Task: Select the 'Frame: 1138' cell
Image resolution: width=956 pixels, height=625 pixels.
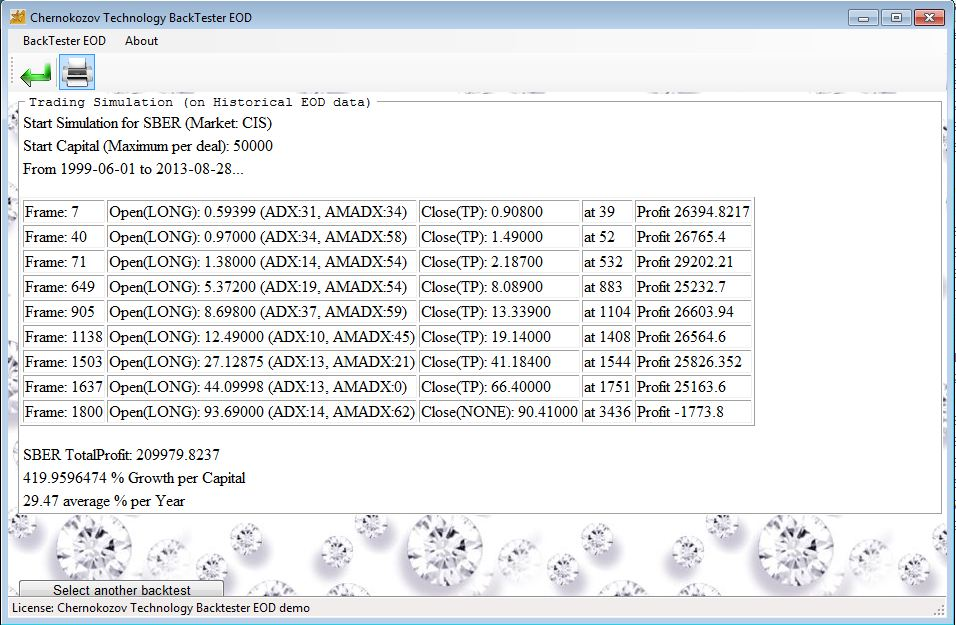Action: click(64, 337)
